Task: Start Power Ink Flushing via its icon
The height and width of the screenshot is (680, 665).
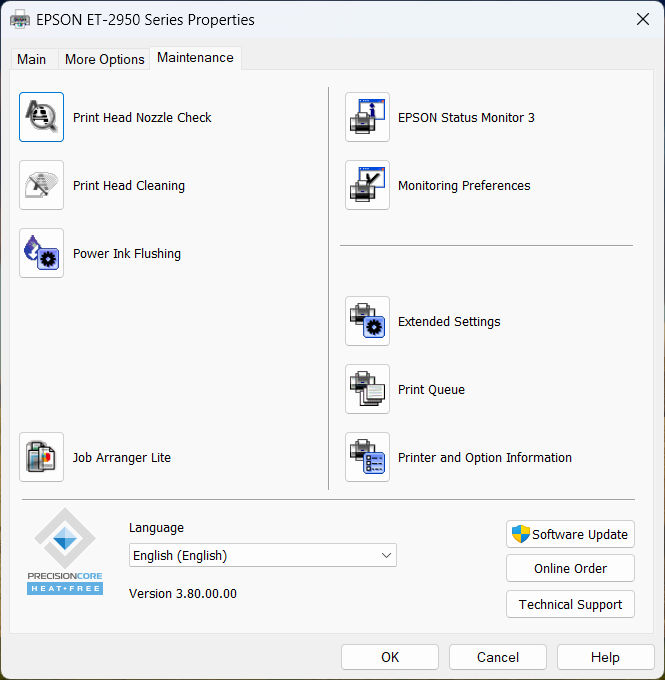Action: click(41, 254)
